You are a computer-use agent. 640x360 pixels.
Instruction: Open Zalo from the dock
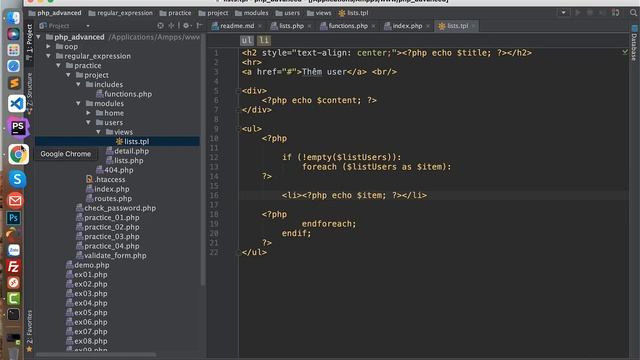point(13,250)
